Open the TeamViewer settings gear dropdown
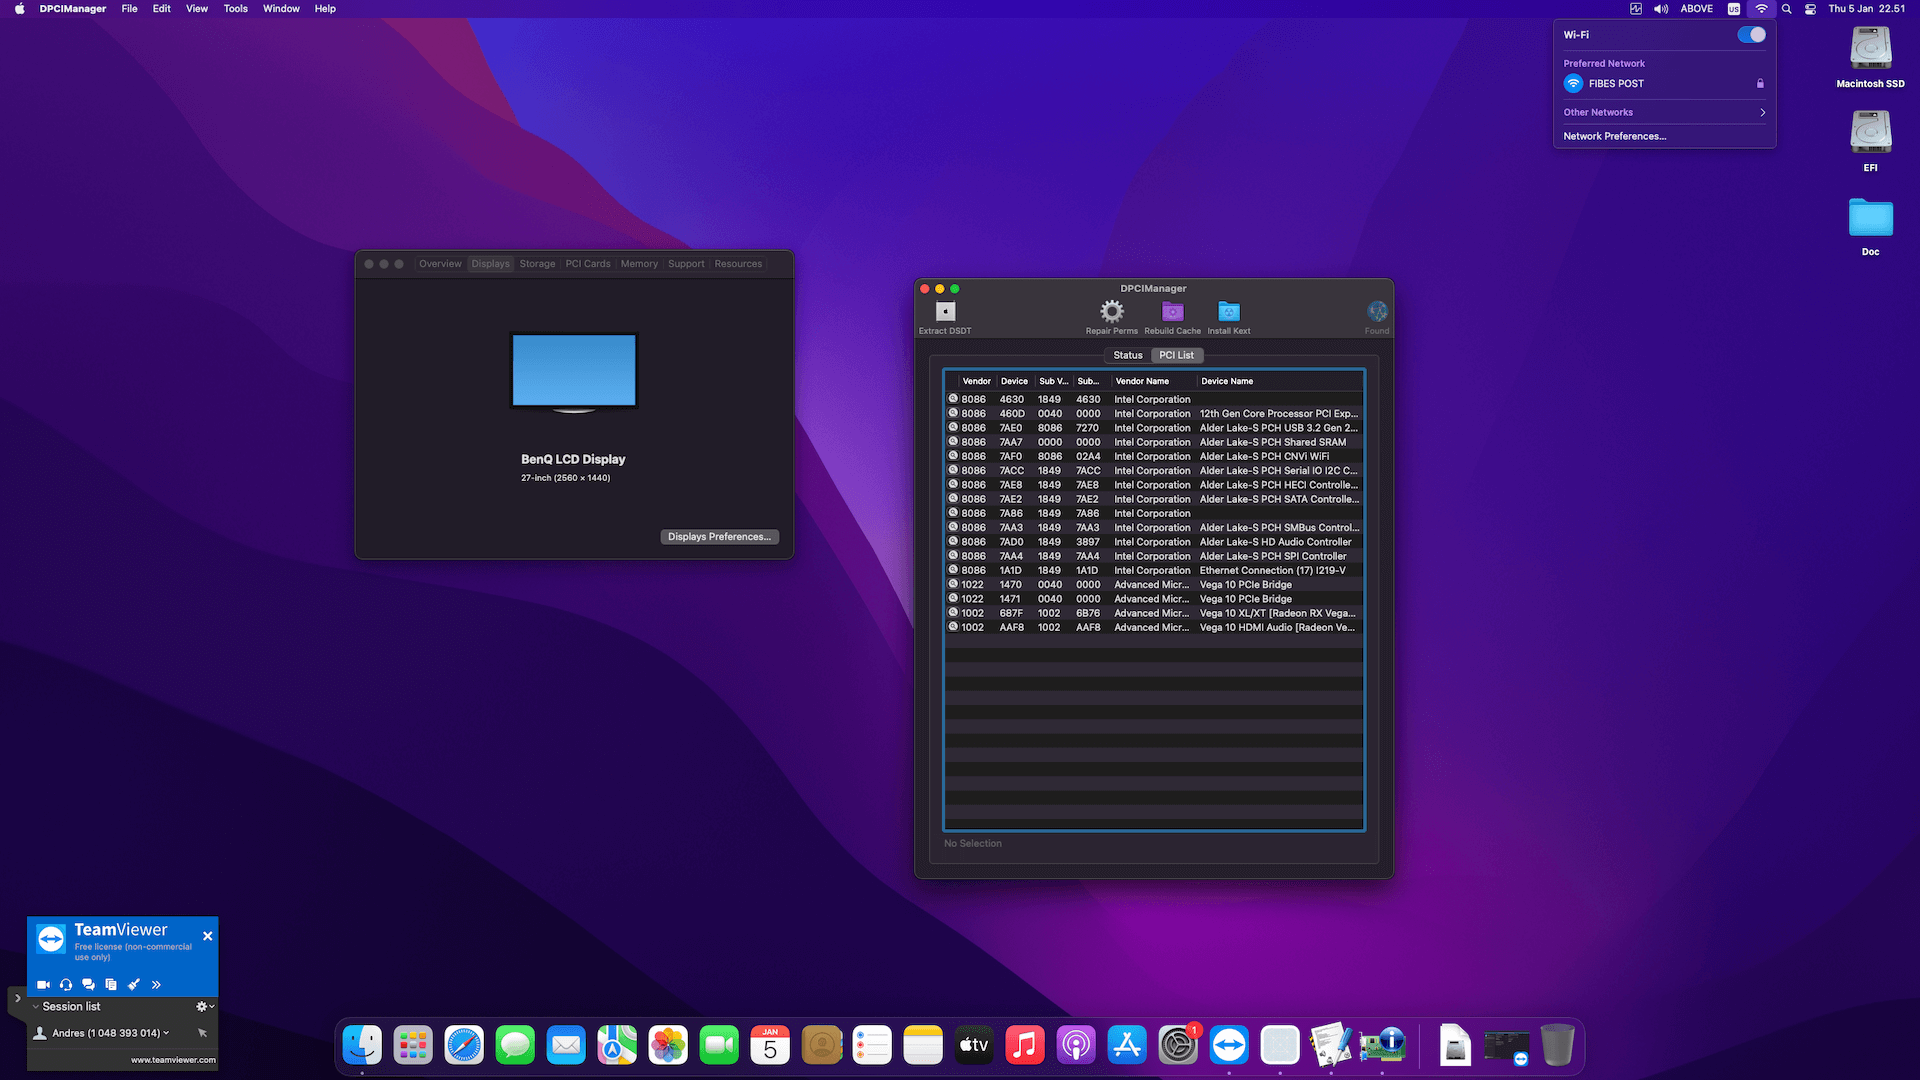Screen dimensions: 1920x1080 (x=204, y=1007)
